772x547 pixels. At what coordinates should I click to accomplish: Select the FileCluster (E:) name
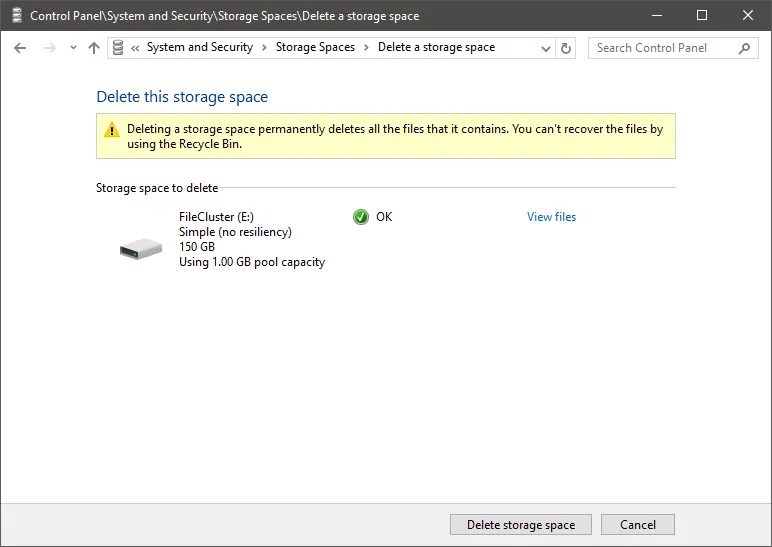(216, 217)
